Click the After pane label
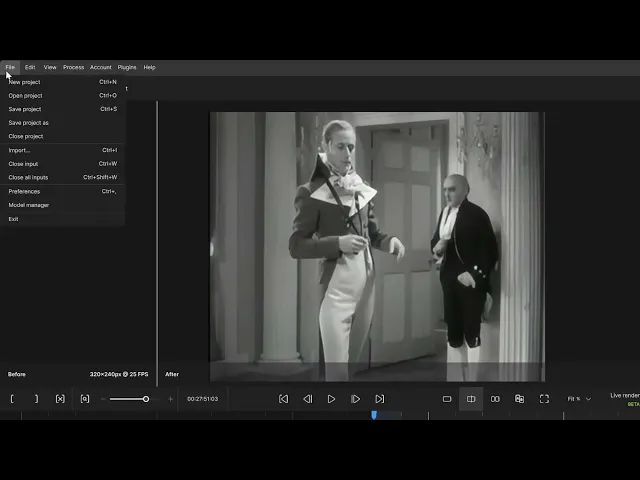Screen dimensions: 640x480 [x=172, y=374]
